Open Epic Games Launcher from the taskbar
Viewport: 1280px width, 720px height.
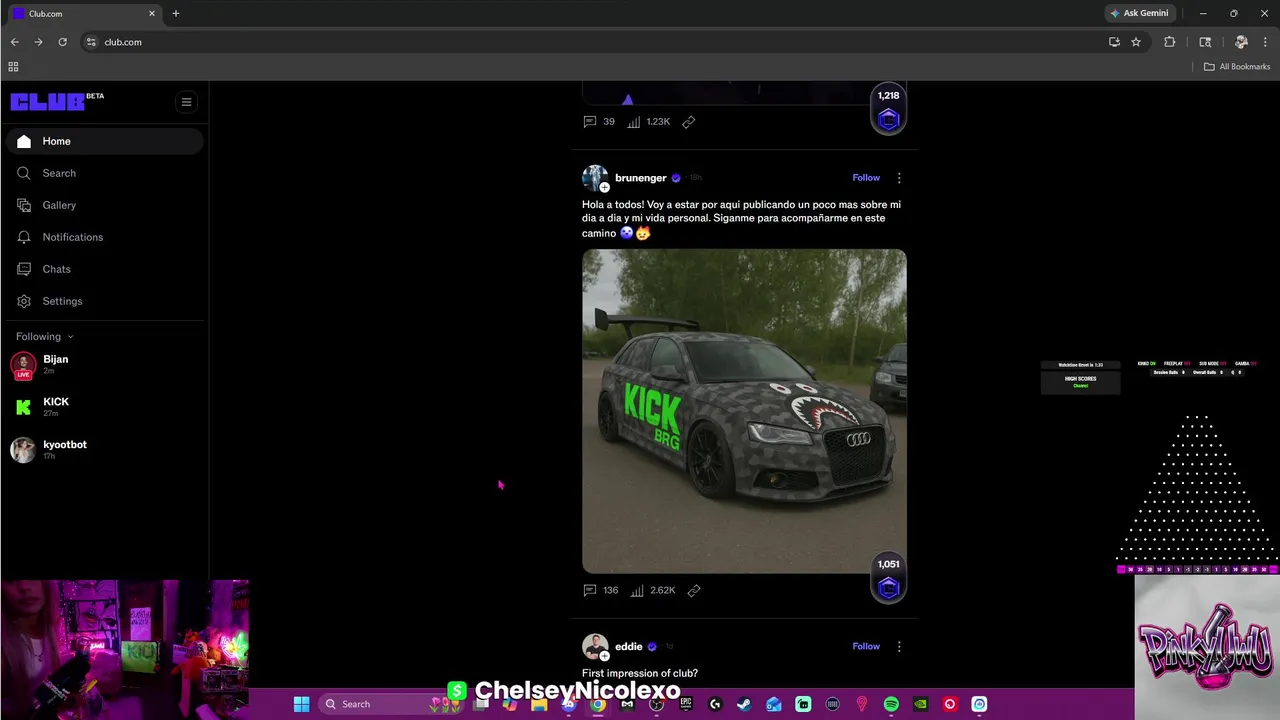[x=686, y=704]
